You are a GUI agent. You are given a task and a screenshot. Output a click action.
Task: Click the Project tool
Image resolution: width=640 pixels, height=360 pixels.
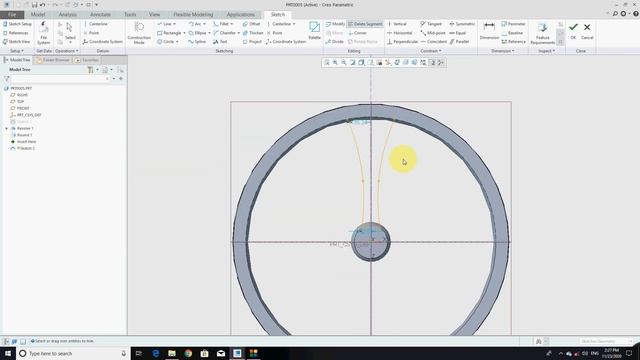coord(252,42)
